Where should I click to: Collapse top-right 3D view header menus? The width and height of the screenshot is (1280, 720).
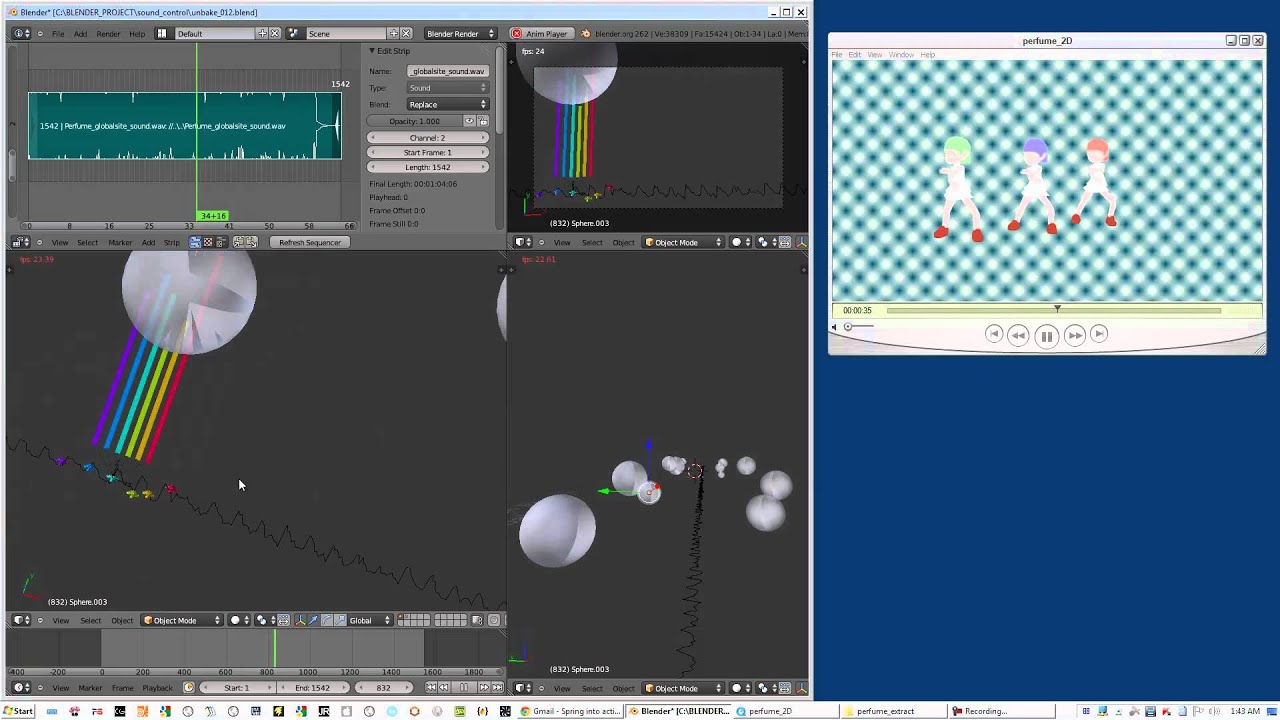[542, 242]
